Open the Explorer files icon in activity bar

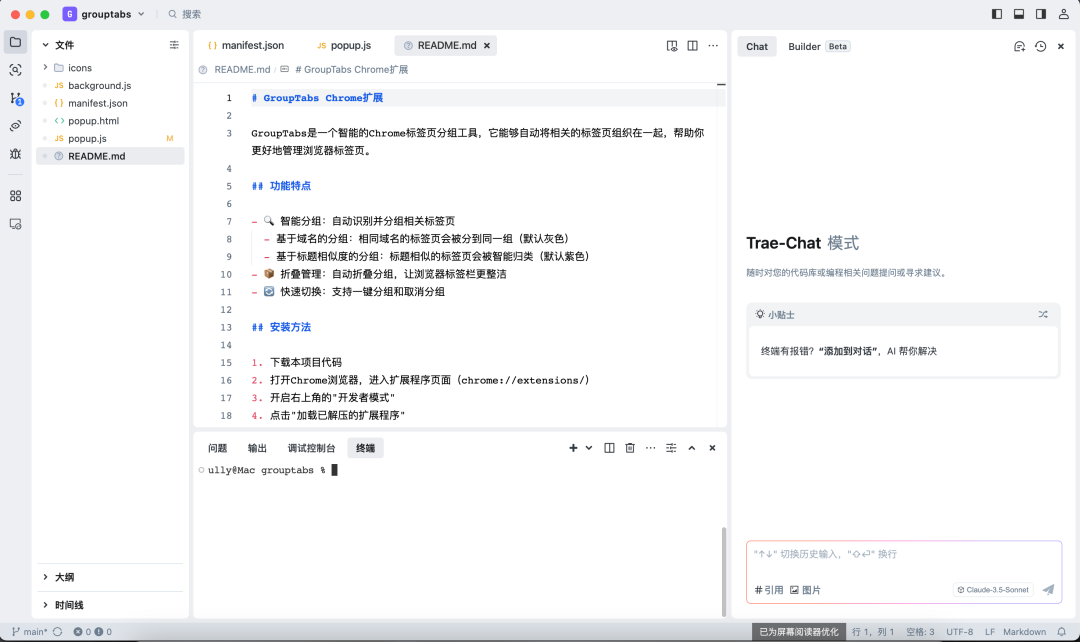click(15, 42)
